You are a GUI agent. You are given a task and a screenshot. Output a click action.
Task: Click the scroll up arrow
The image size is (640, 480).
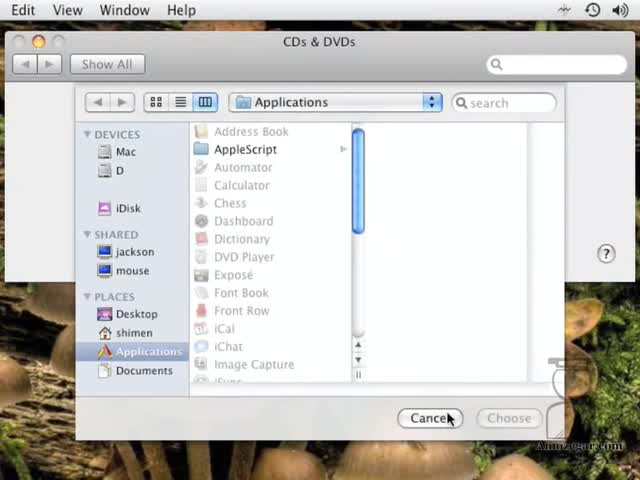point(358,345)
